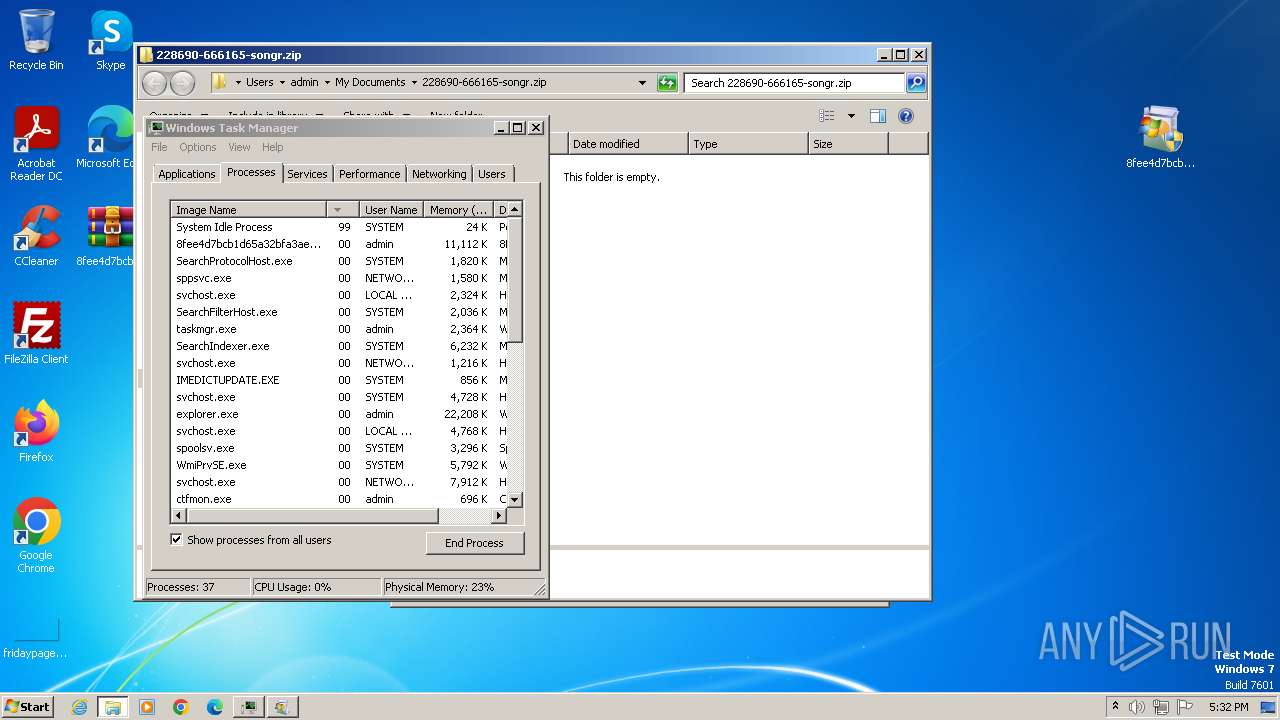Open the address bar history dropdown arrow

tap(642, 83)
